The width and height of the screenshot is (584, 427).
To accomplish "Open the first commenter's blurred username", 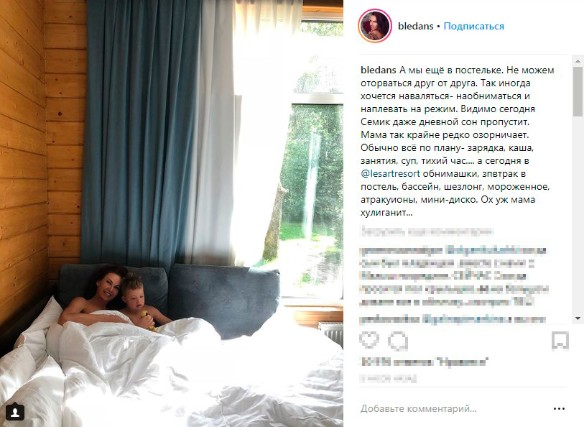I will (402, 250).
